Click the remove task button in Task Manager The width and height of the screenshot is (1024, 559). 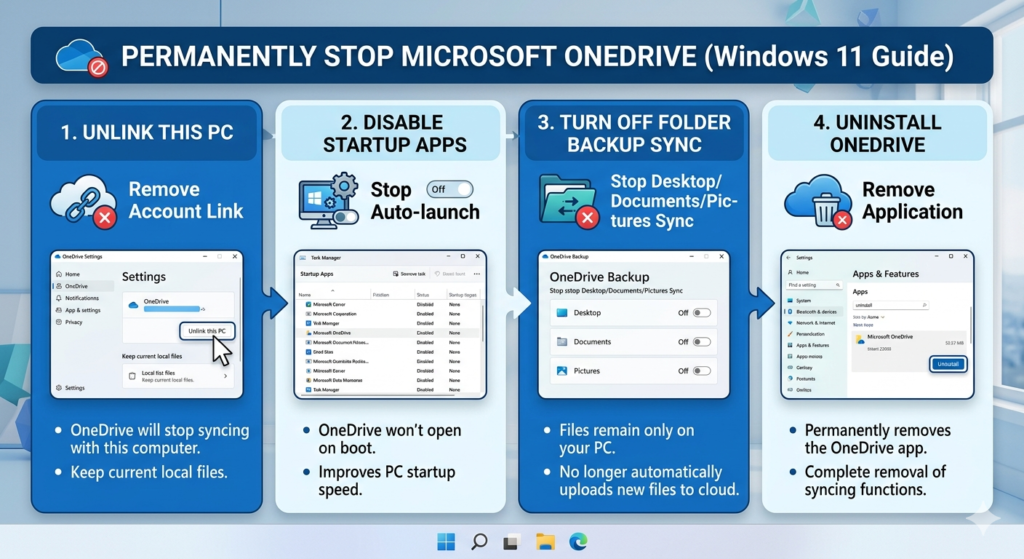pos(409,274)
